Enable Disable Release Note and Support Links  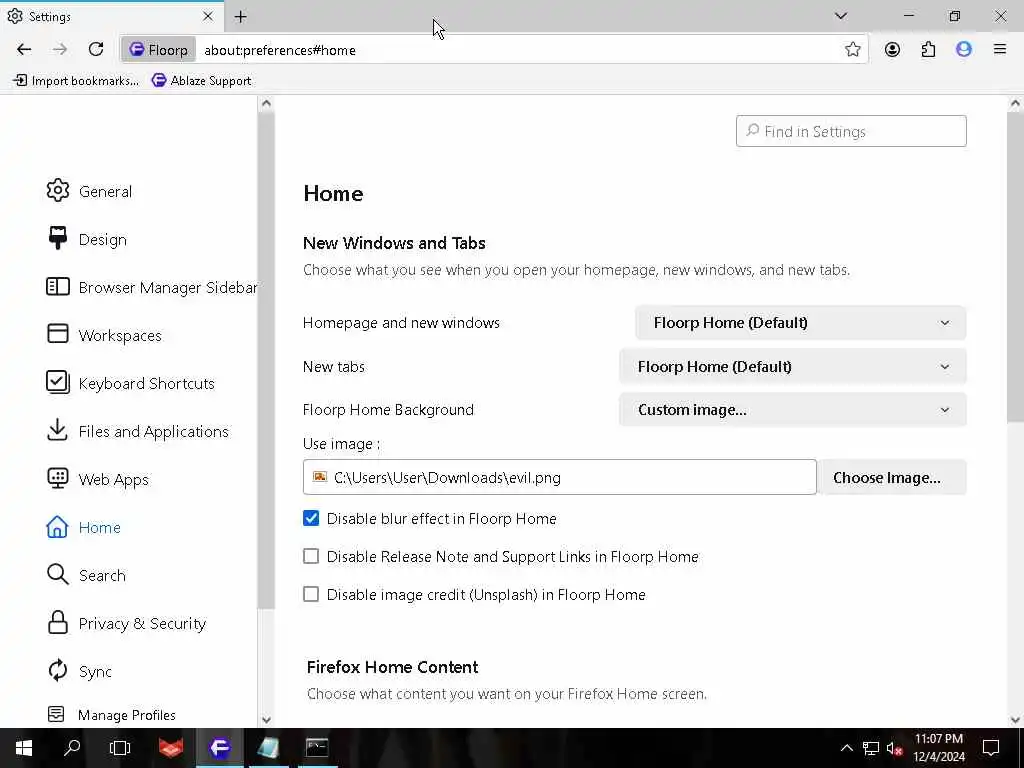point(311,556)
